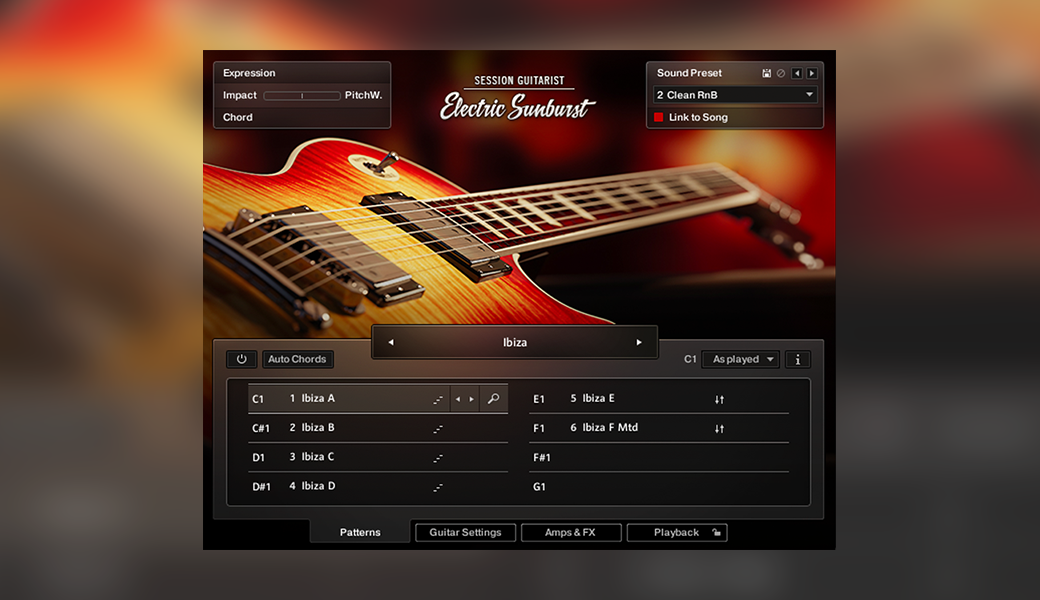Open the info 'i' button

tap(797, 359)
